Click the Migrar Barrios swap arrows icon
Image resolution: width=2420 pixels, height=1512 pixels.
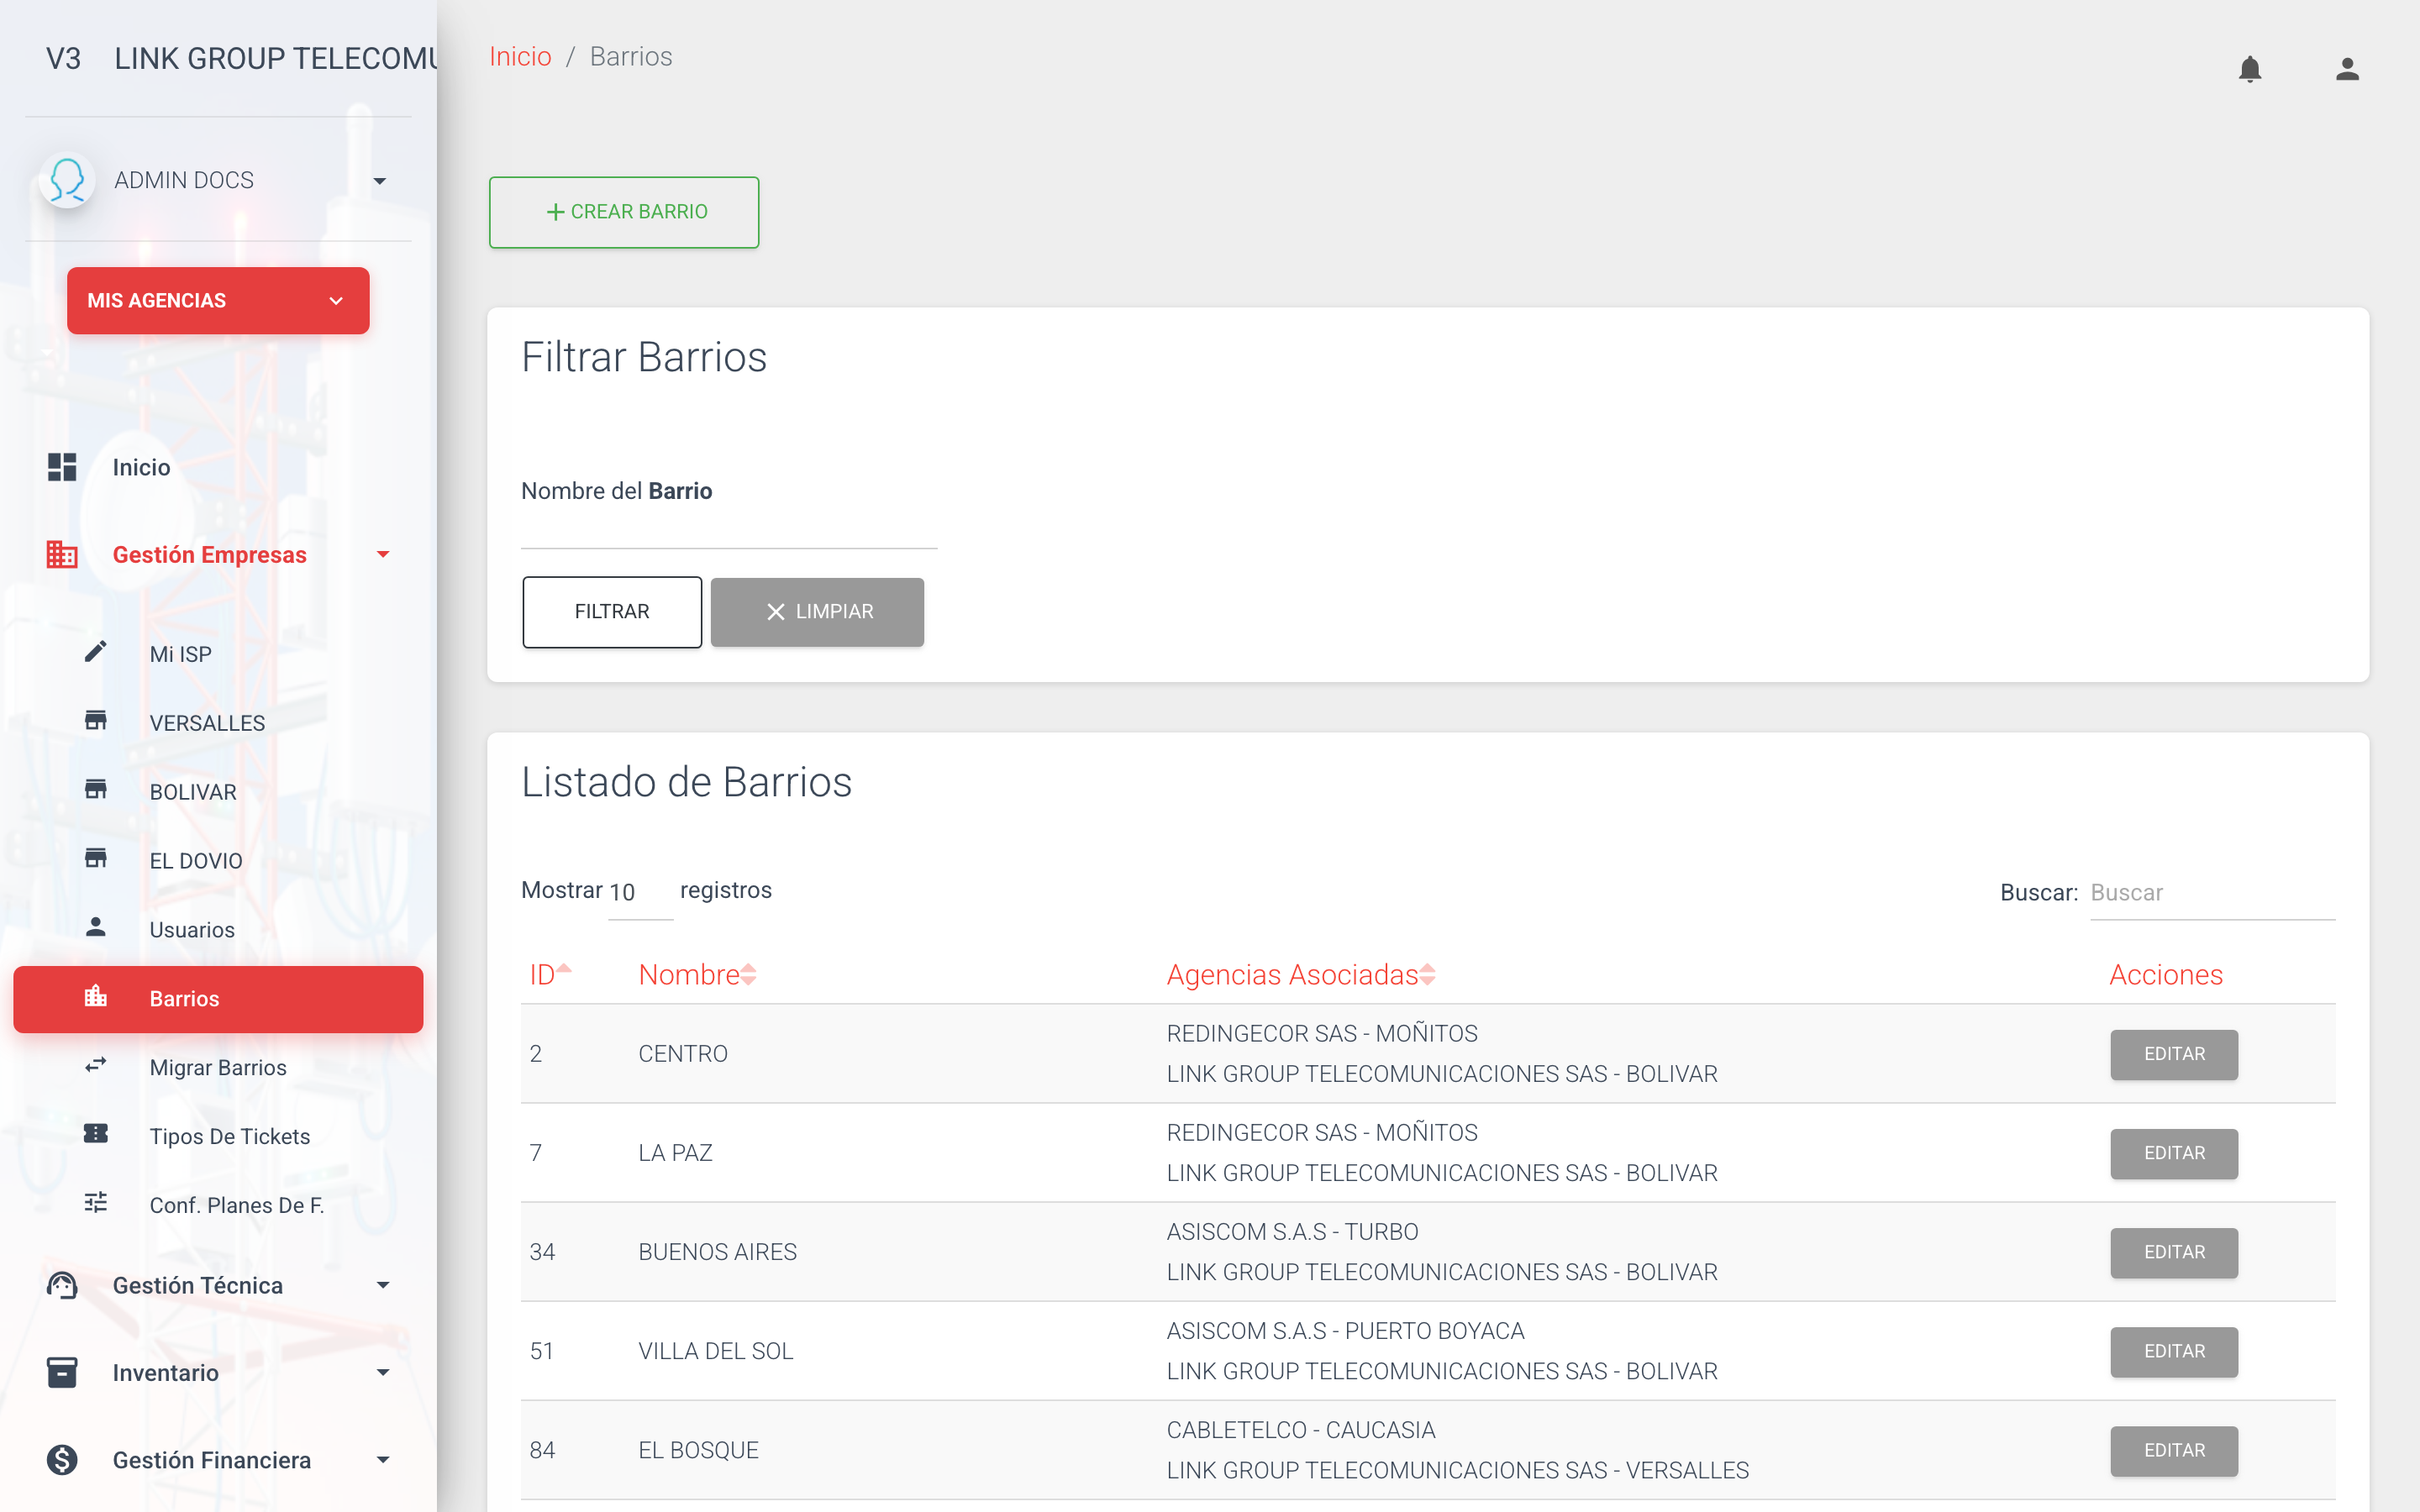(95, 1065)
